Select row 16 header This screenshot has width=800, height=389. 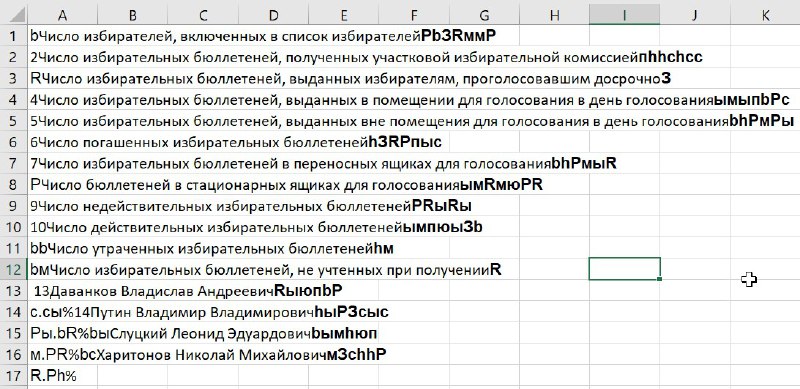click(x=13, y=354)
